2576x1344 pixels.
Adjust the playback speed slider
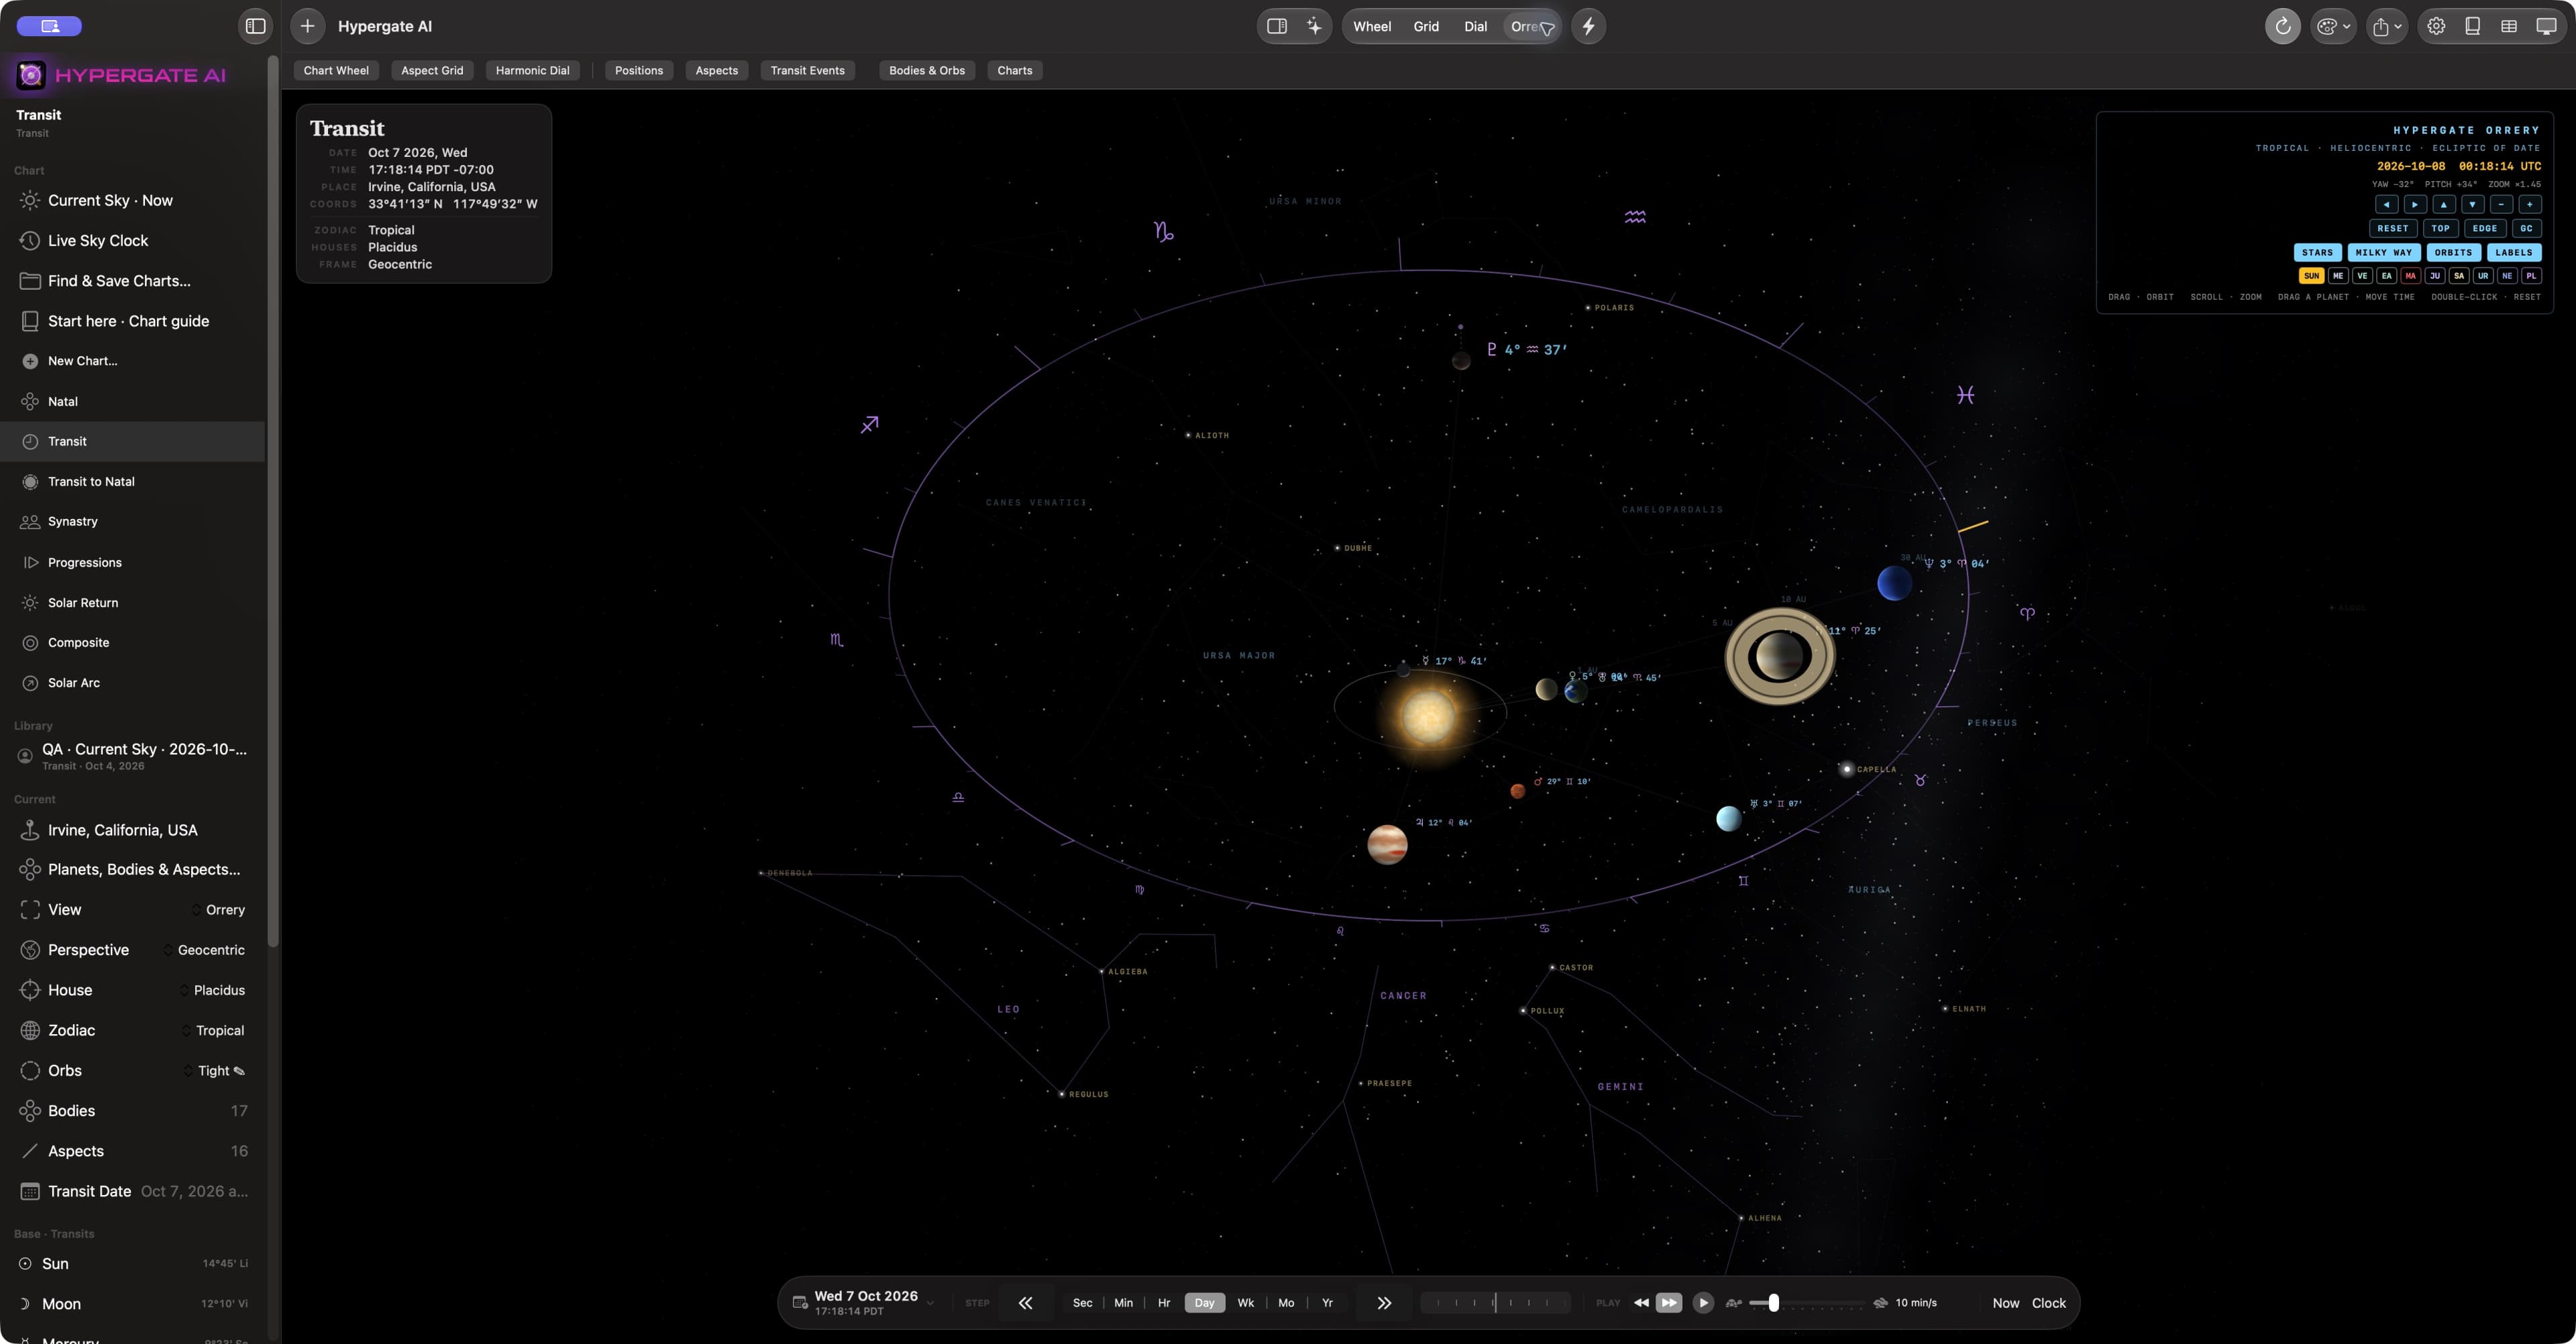click(x=1806, y=1303)
